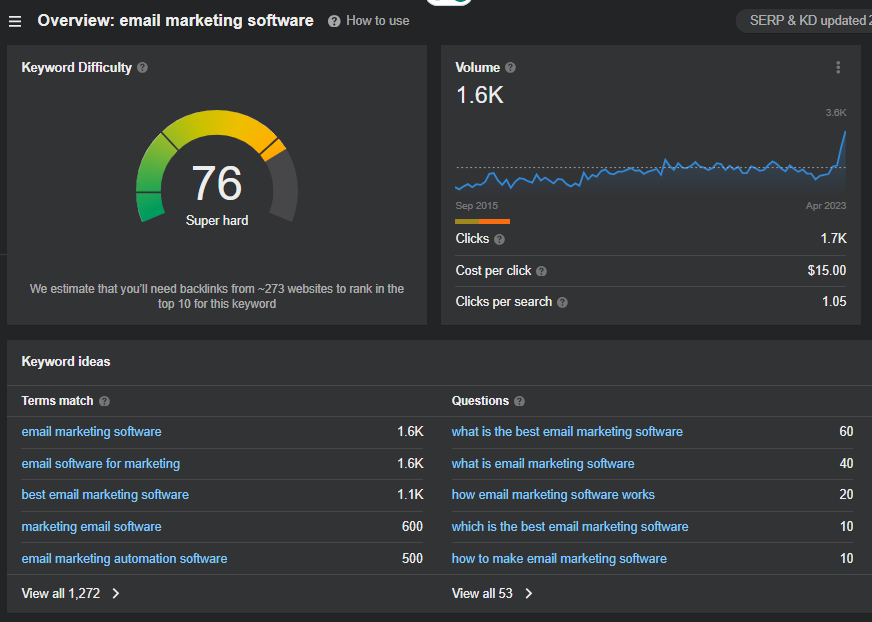
Task: Open the Volume panel three-dot menu
Action: tap(838, 68)
